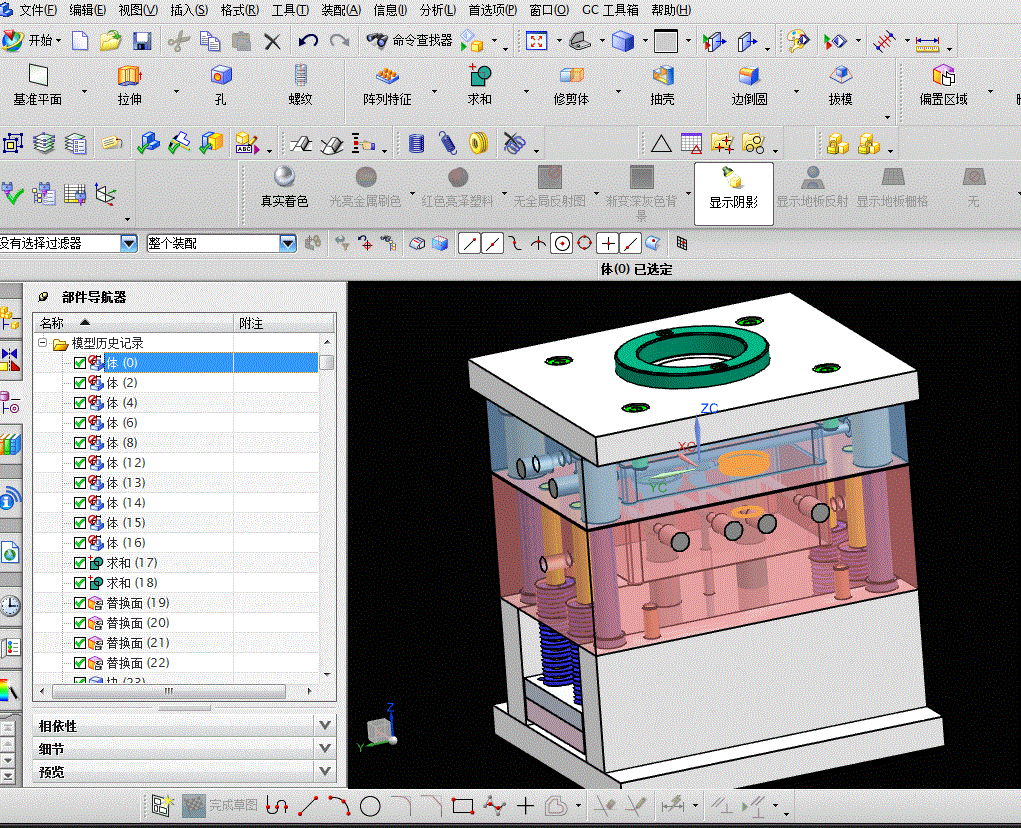Image resolution: width=1021 pixels, height=828 pixels.
Task: Click the Delete X icon
Action: tap(272, 42)
